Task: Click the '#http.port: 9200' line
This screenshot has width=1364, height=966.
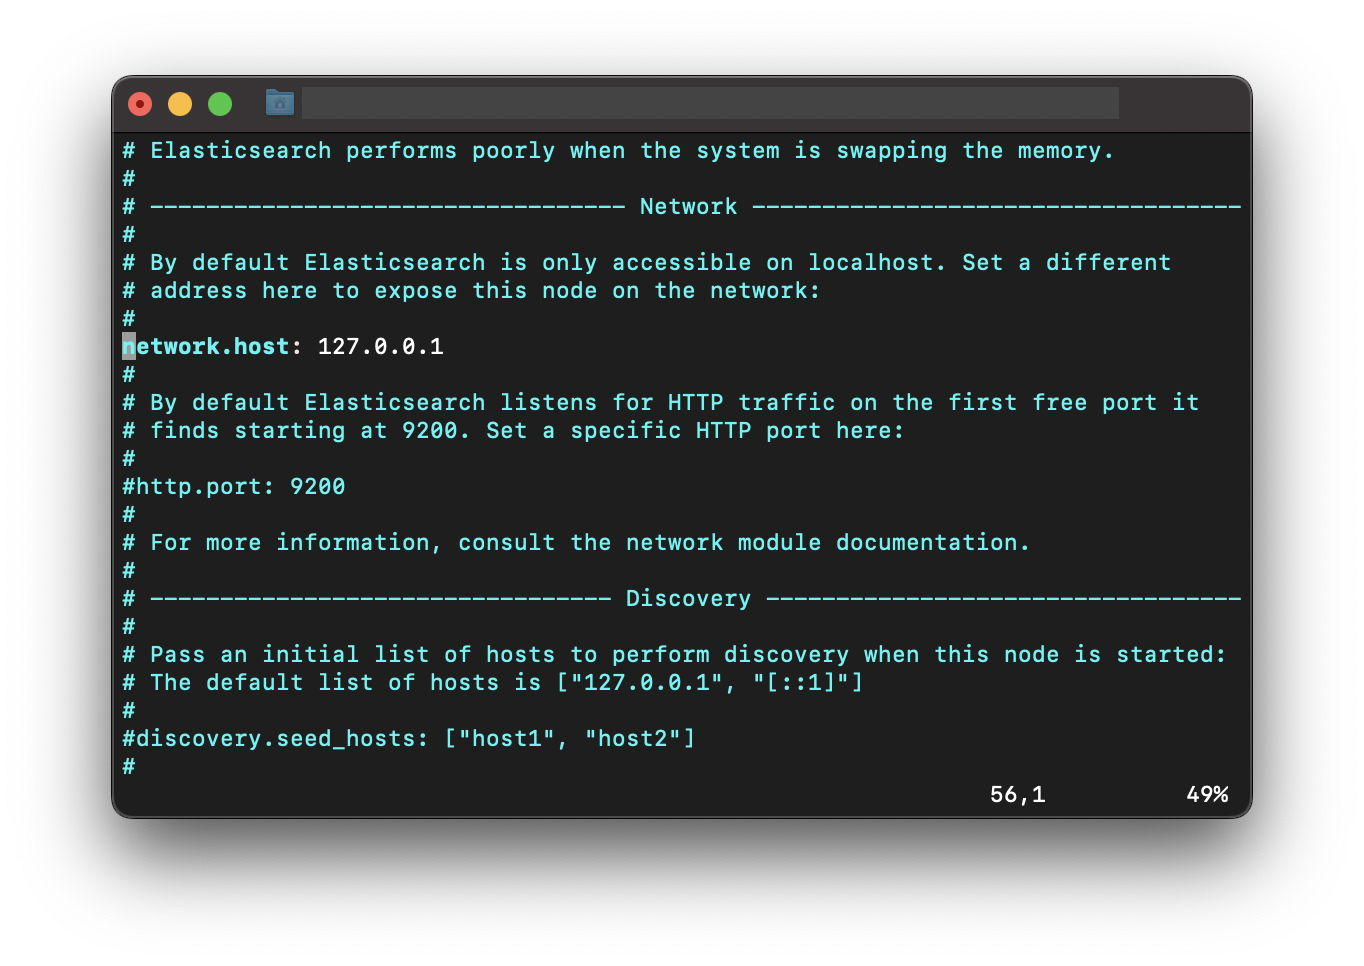Action: point(234,487)
